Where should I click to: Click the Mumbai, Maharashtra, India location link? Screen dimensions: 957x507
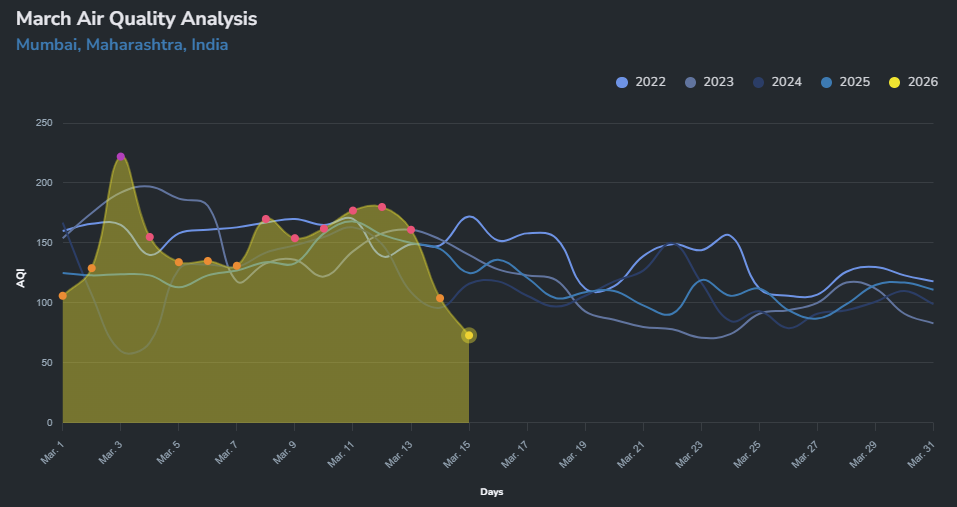[x=122, y=45]
